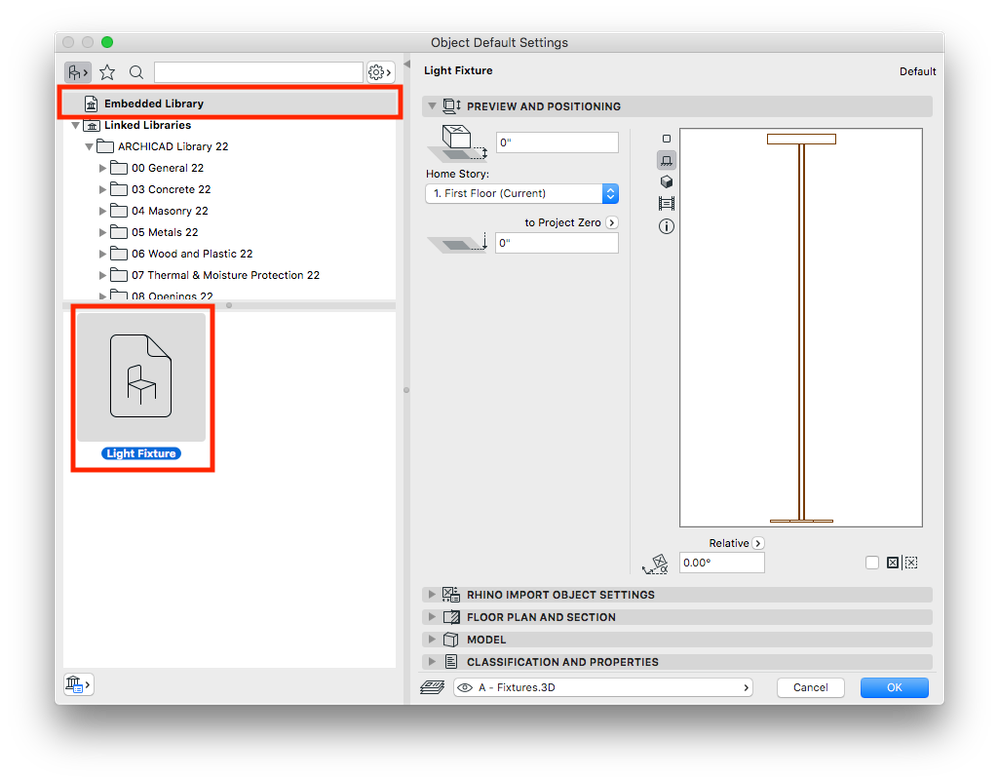The height and width of the screenshot is (783, 999).
Task: Collapse the Linked Libraries node
Action: pyautogui.click(x=76, y=126)
